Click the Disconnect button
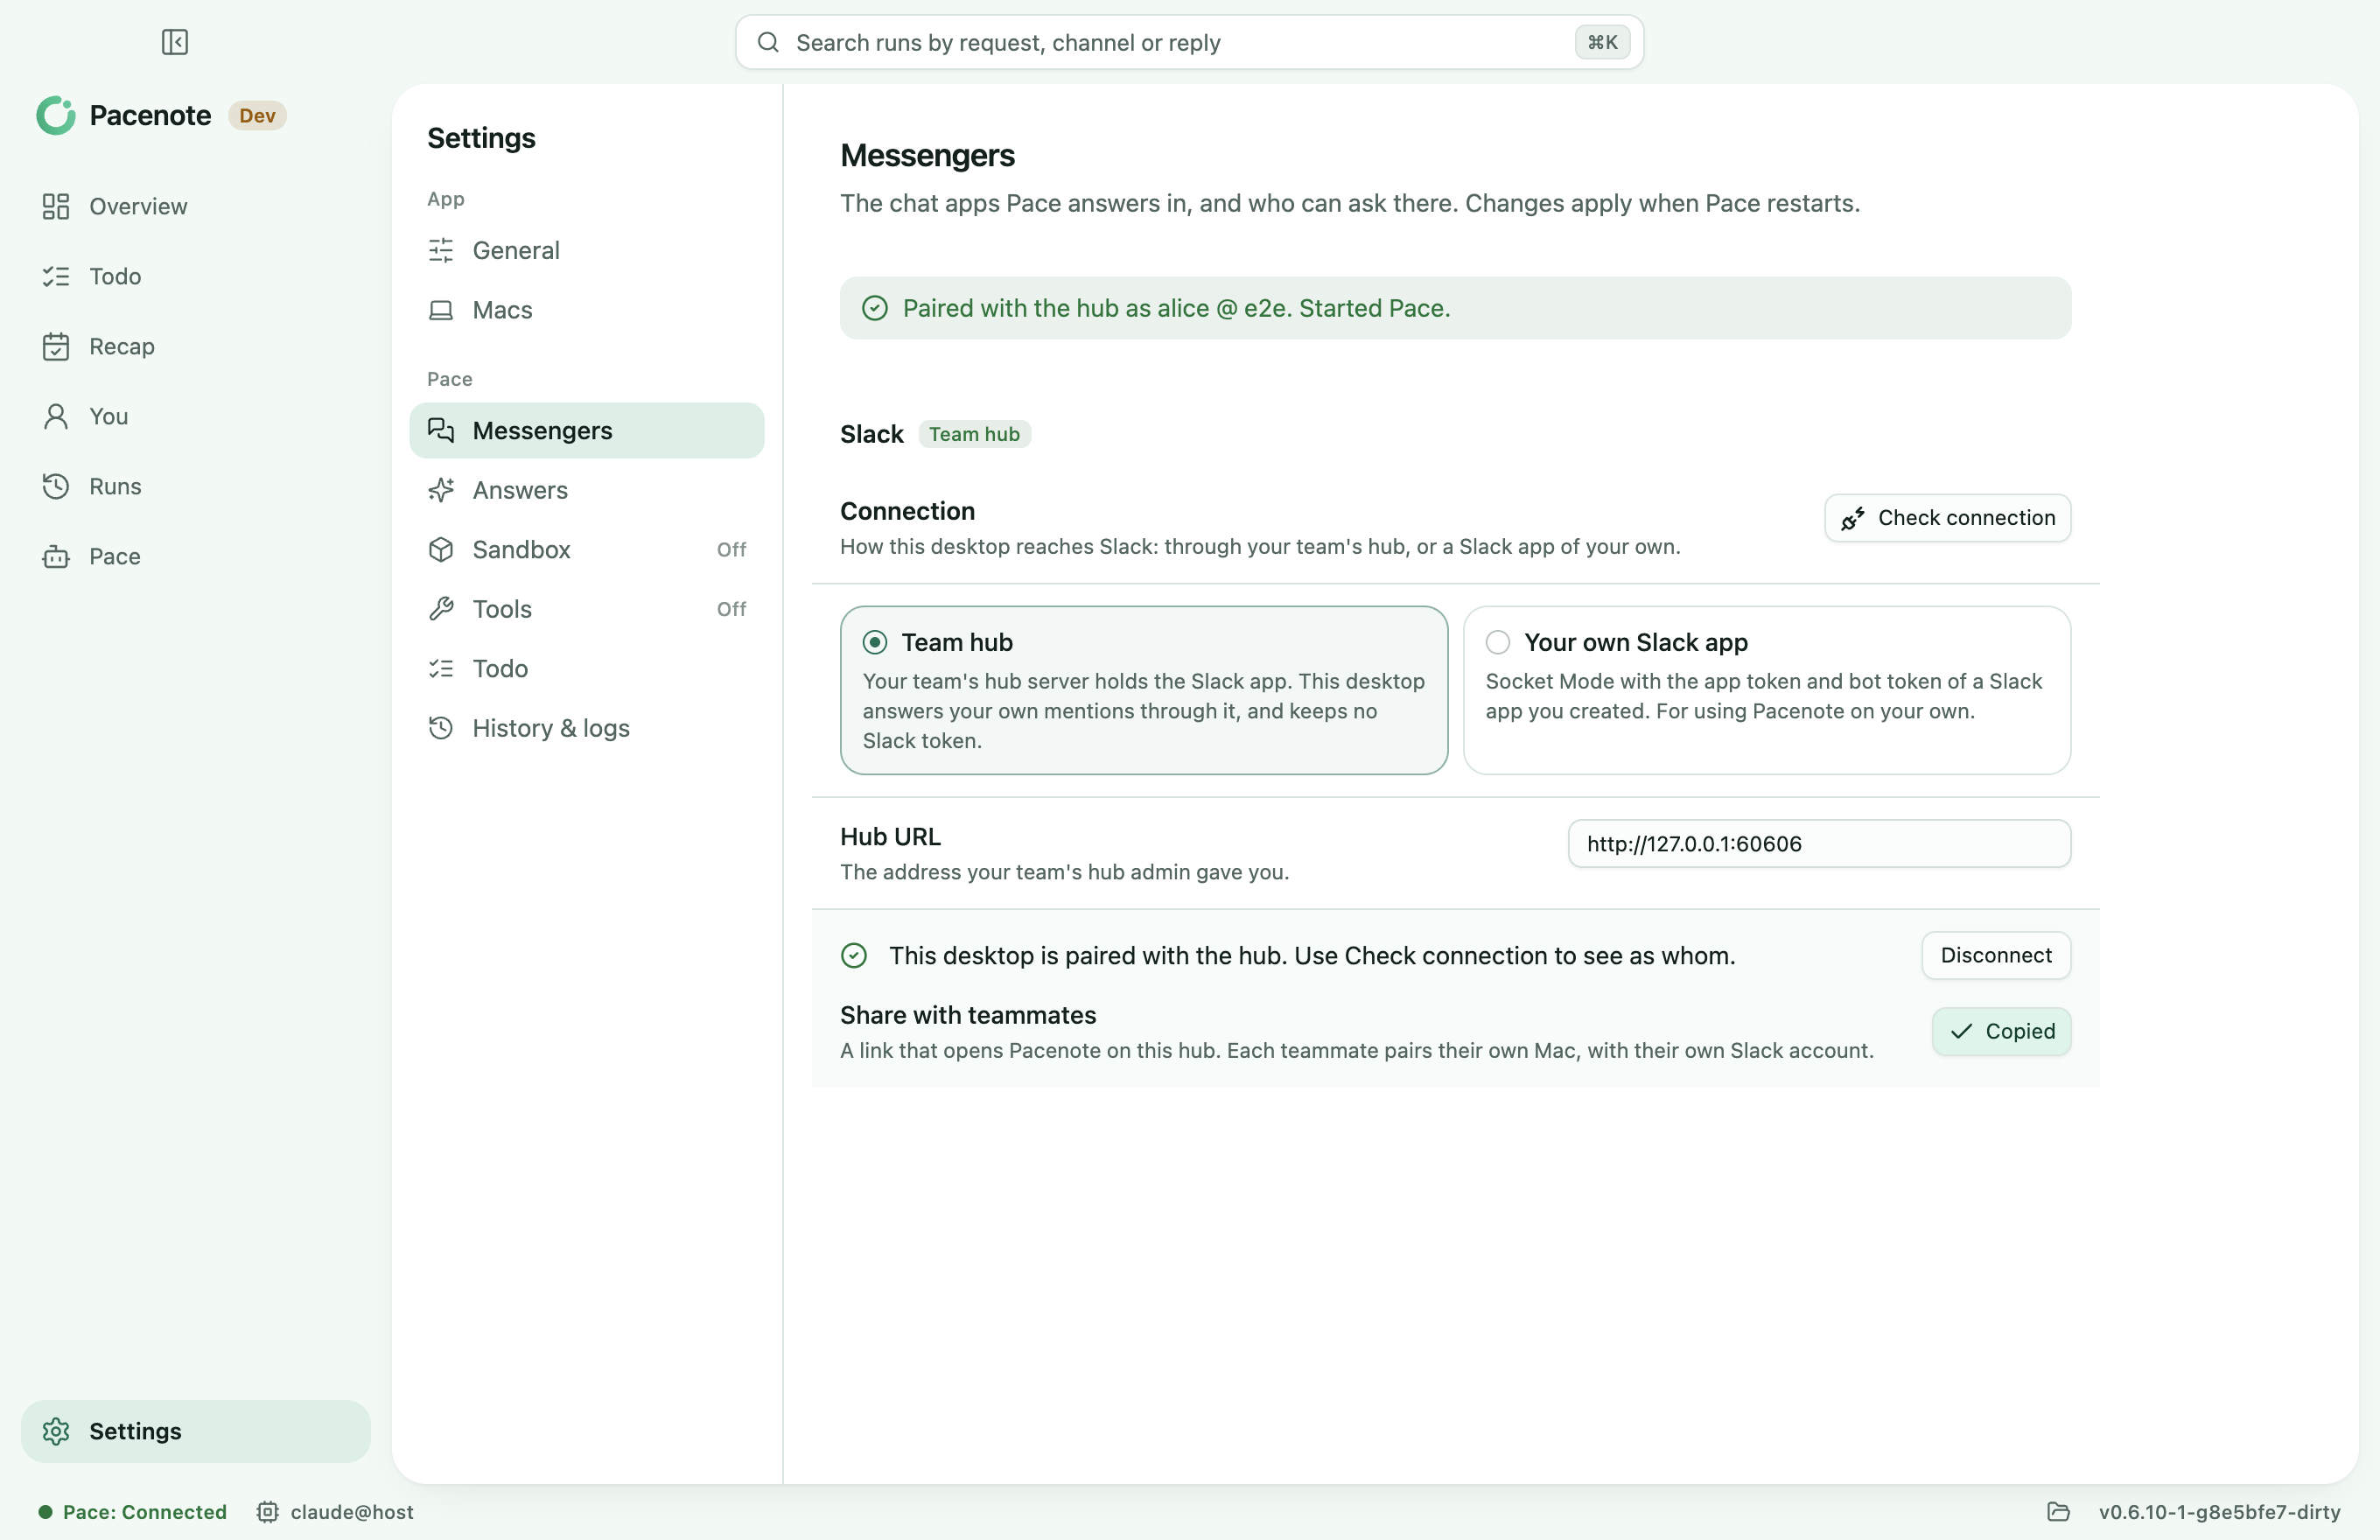Viewport: 2380px width, 1540px height. click(1996, 955)
